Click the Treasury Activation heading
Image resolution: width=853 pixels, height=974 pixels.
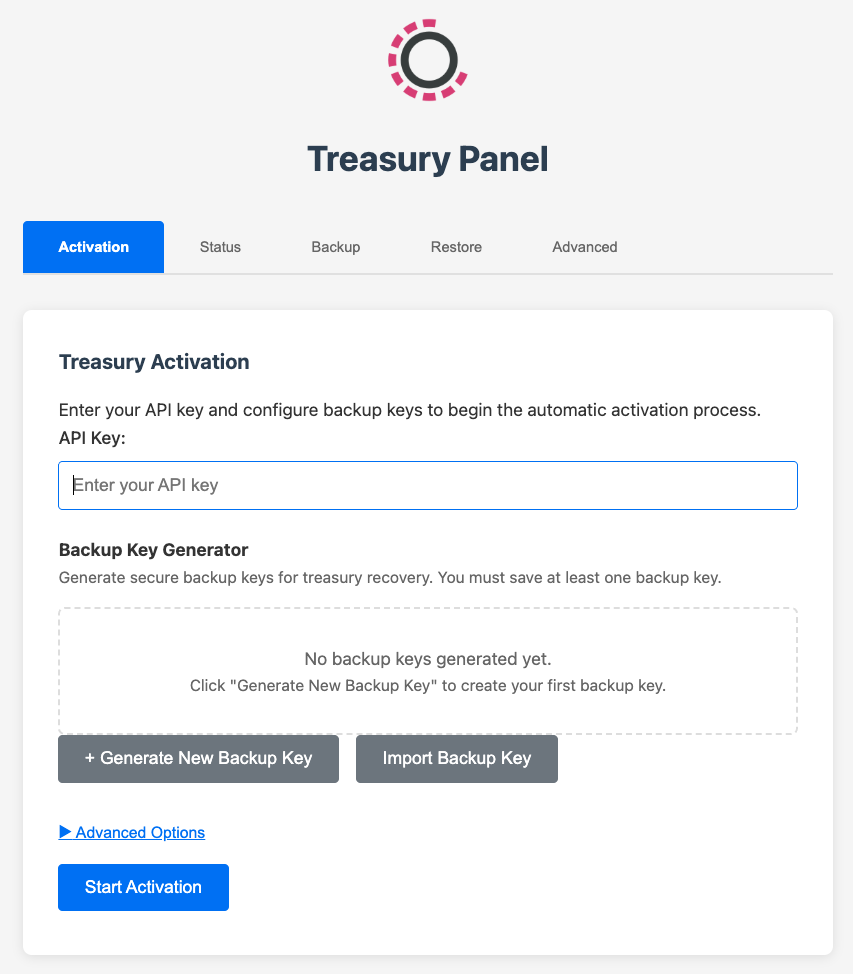154,362
